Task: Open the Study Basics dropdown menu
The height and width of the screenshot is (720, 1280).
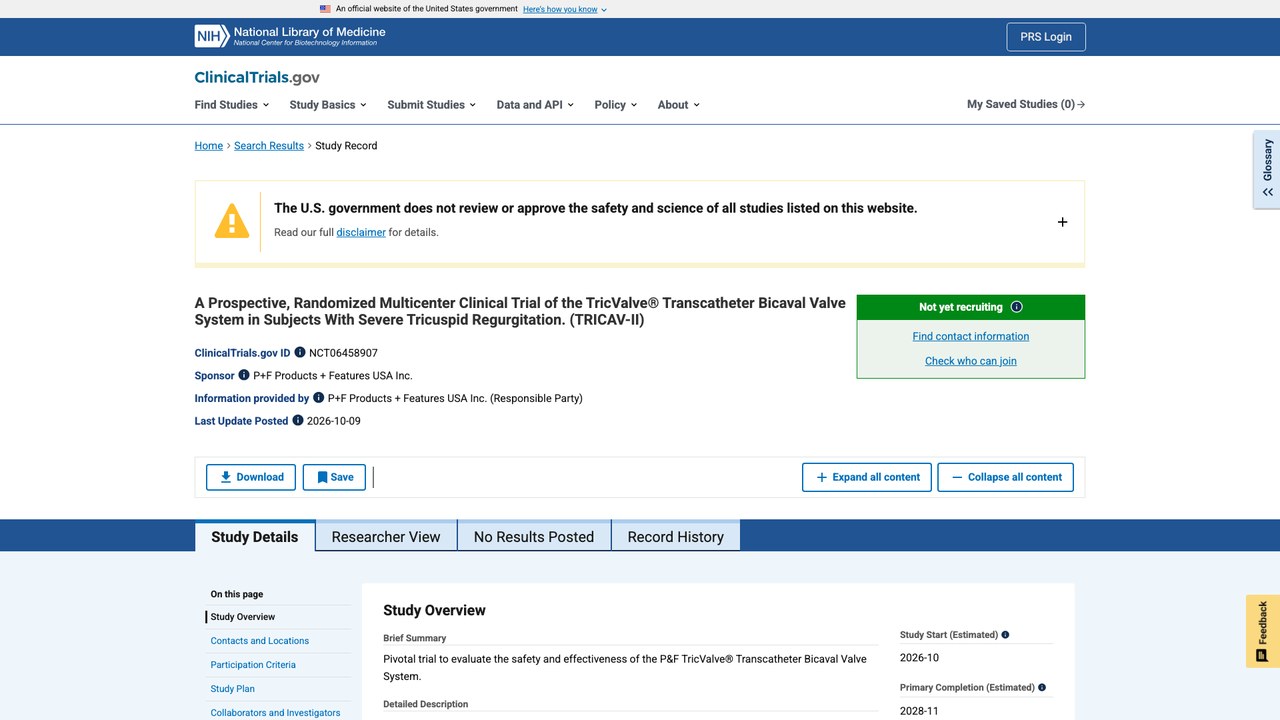Action: [328, 105]
